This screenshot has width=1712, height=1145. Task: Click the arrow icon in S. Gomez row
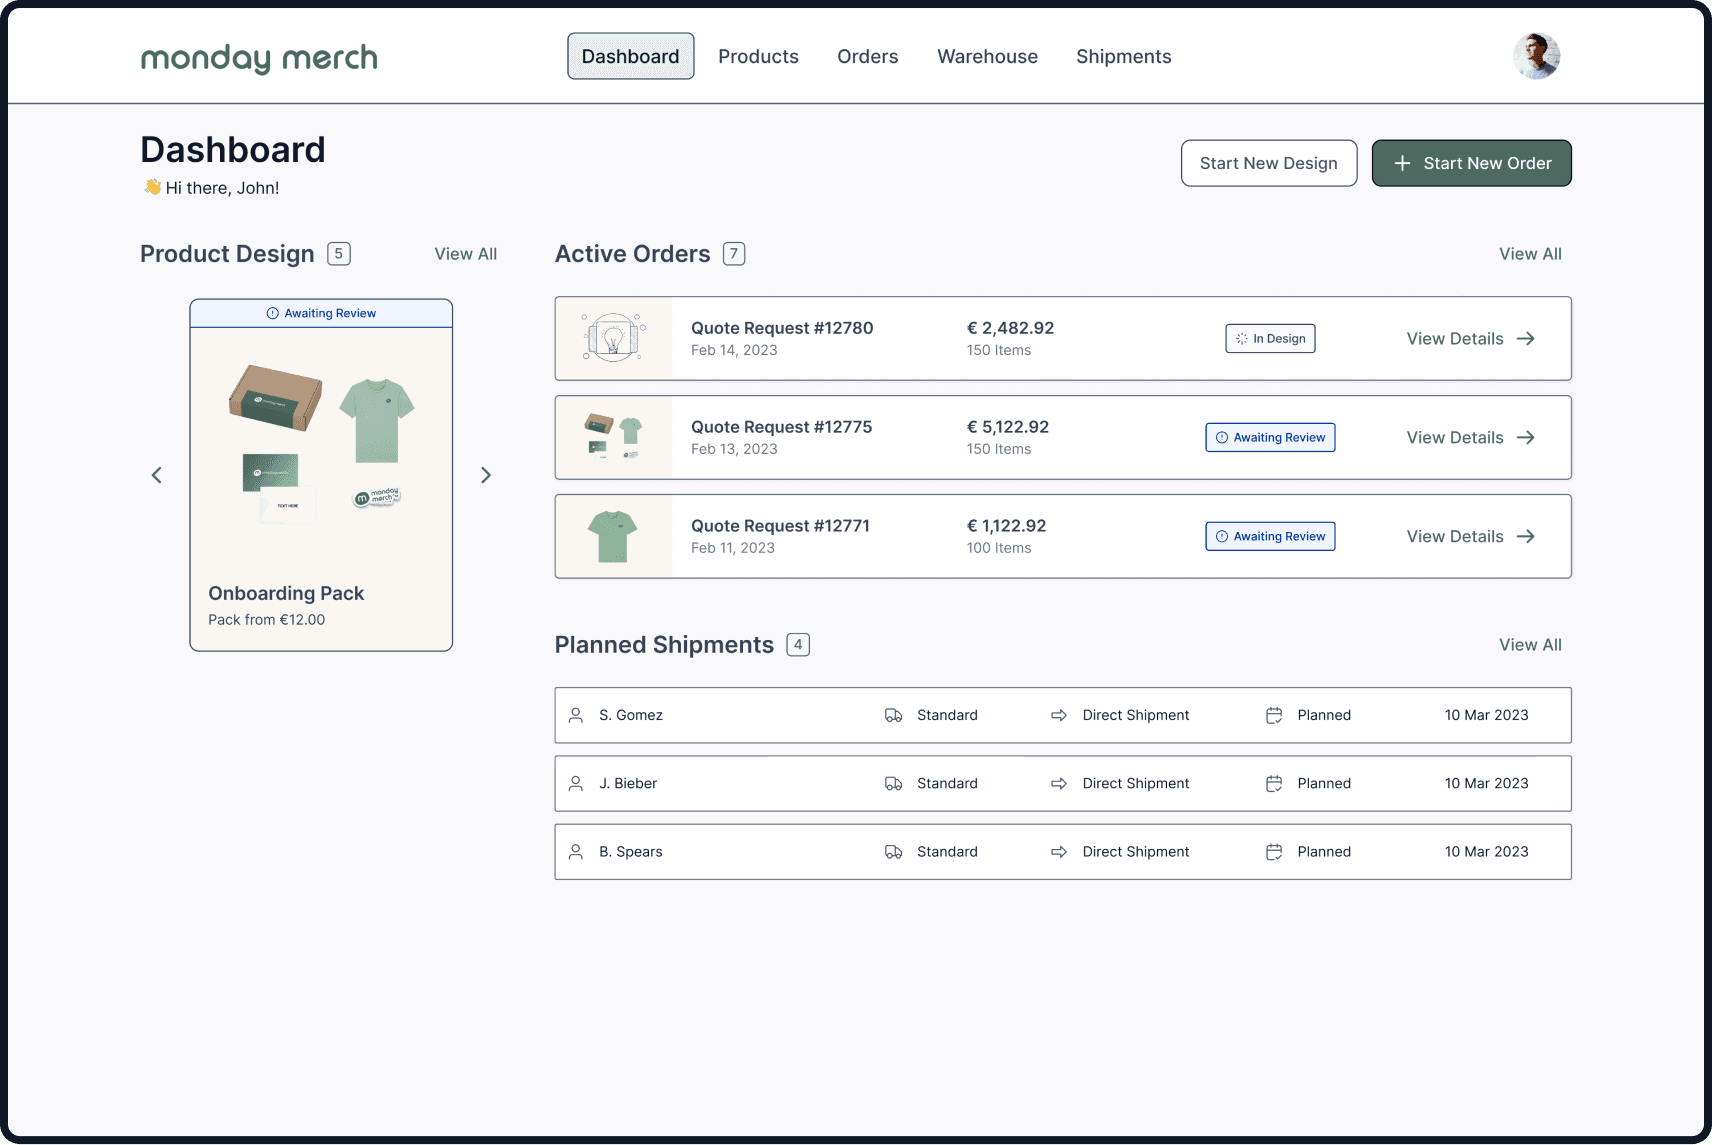click(1059, 715)
